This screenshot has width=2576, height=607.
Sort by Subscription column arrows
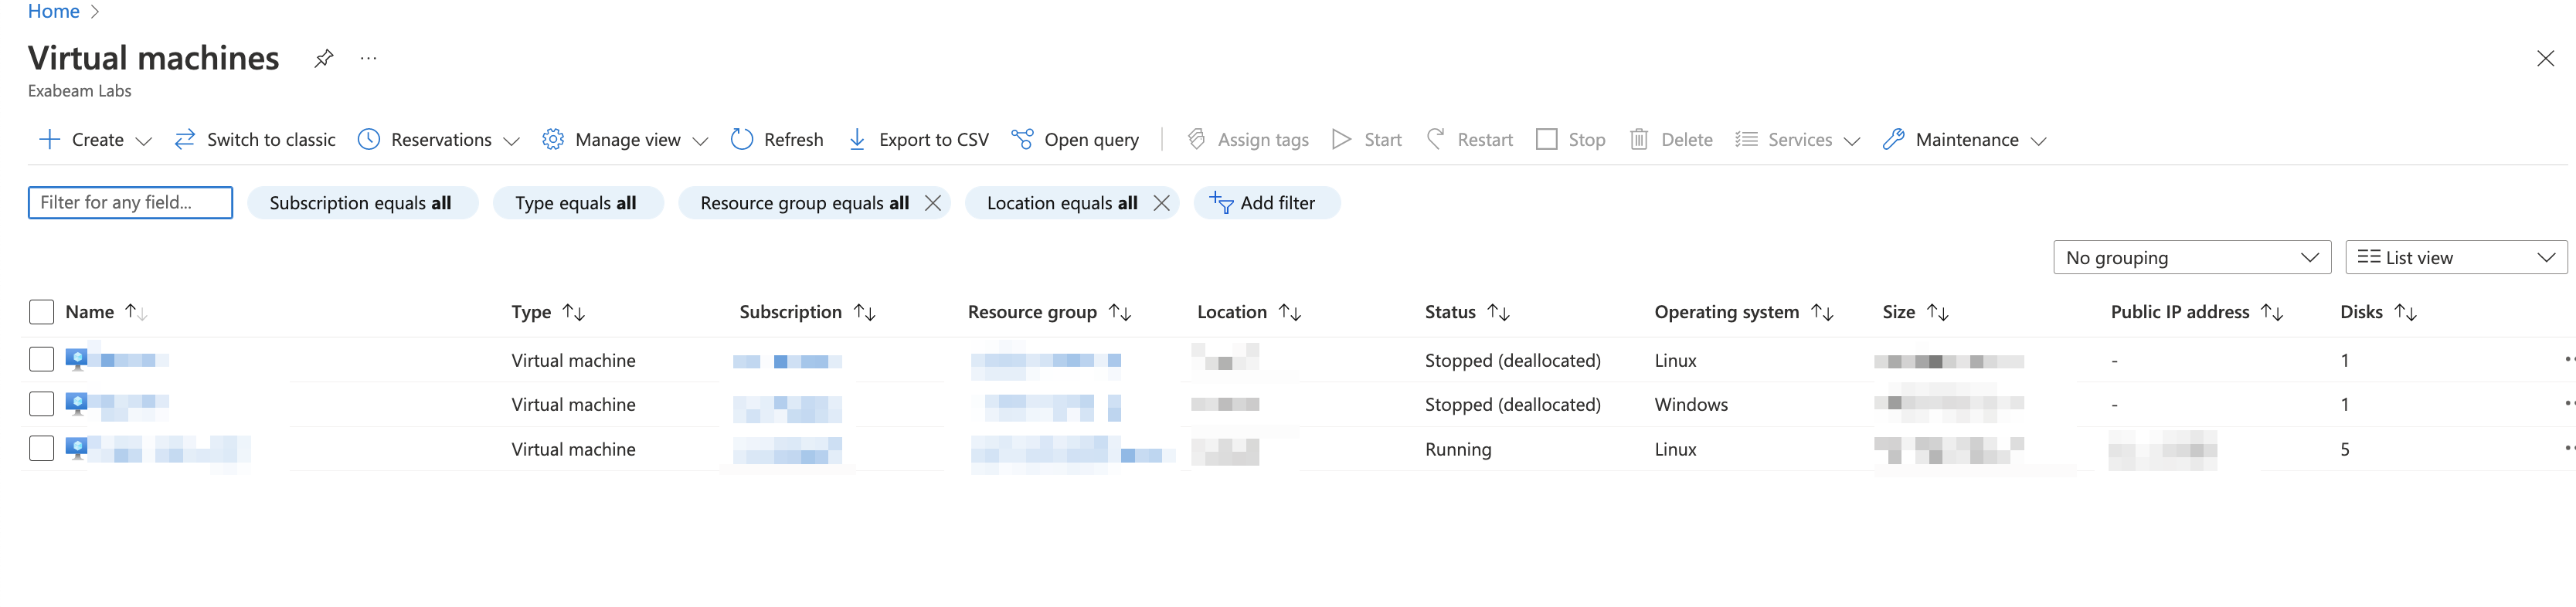click(x=865, y=313)
